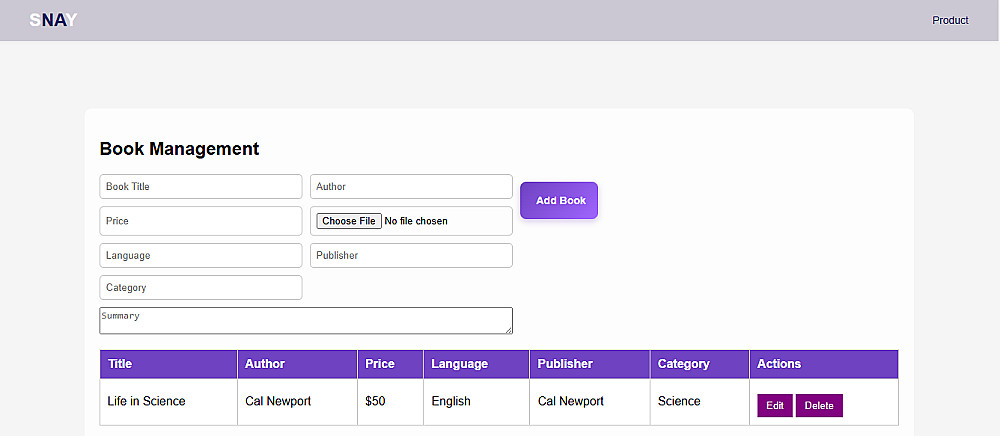Click the Category text field

point(200,288)
